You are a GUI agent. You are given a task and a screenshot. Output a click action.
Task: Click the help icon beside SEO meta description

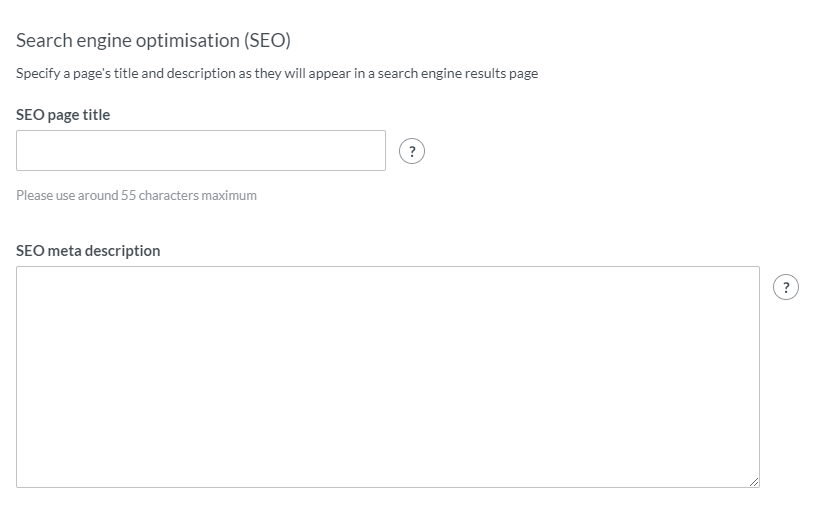tap(787, 287)
